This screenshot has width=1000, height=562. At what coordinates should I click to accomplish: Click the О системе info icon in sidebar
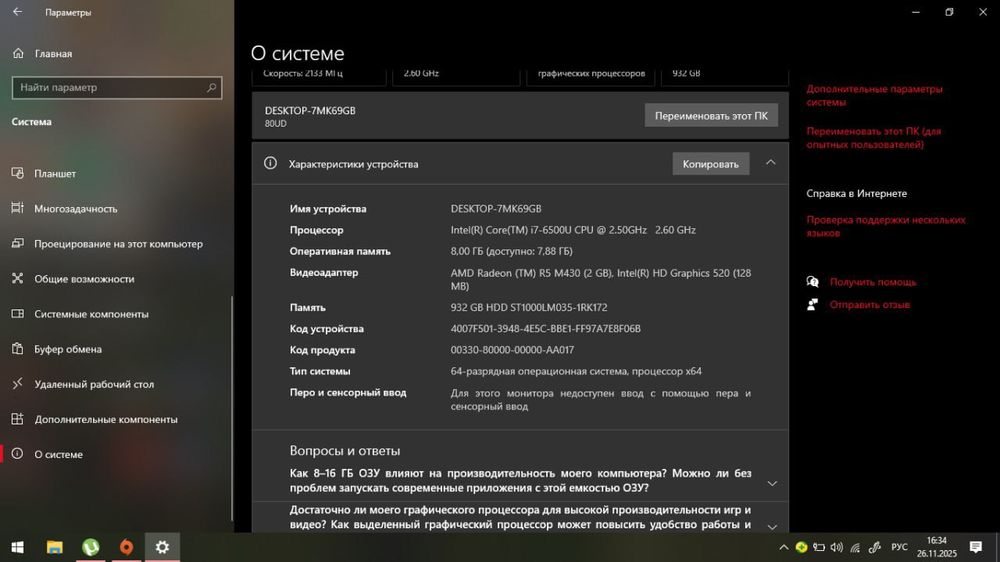point(17,454)
